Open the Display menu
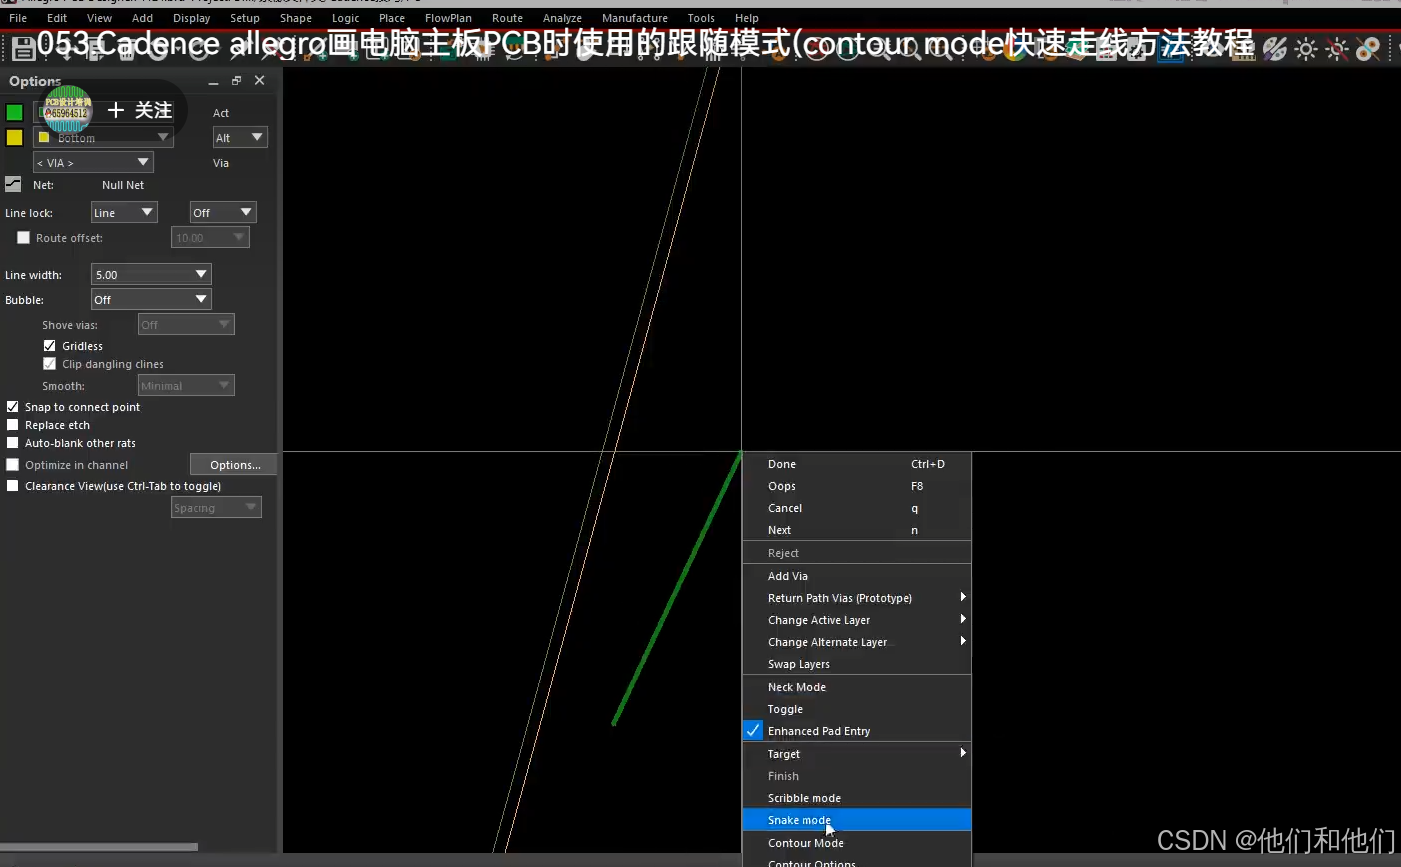1401x867 pixels. (x=191, y=18)
